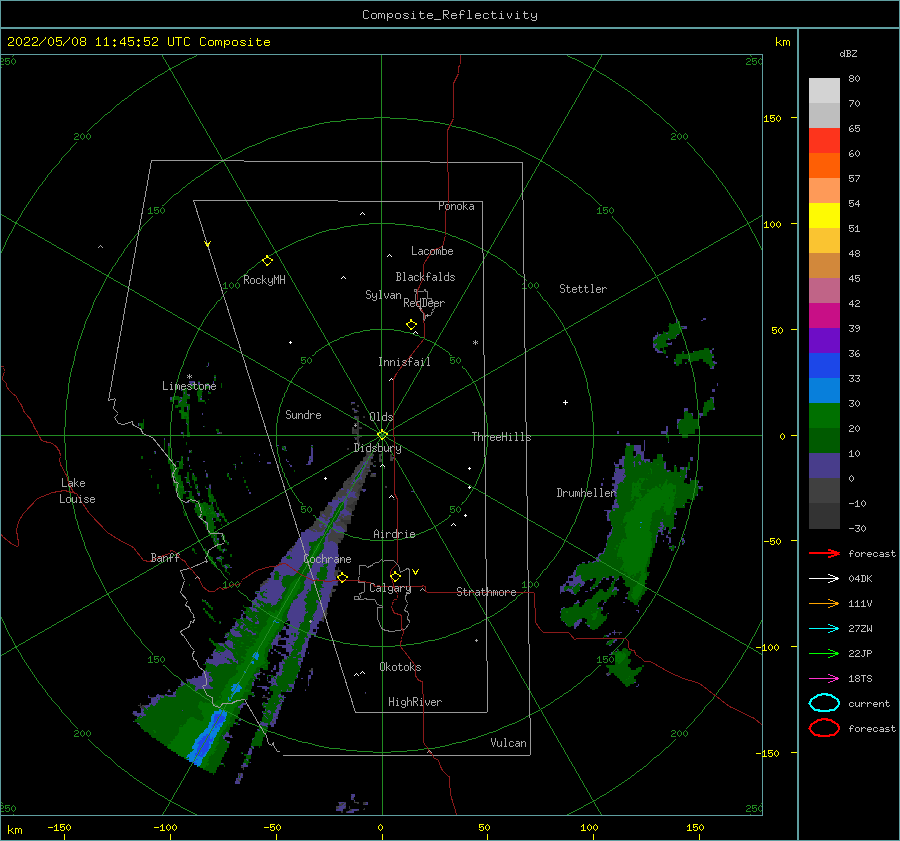Click the Cochrane label

(327, 559)
